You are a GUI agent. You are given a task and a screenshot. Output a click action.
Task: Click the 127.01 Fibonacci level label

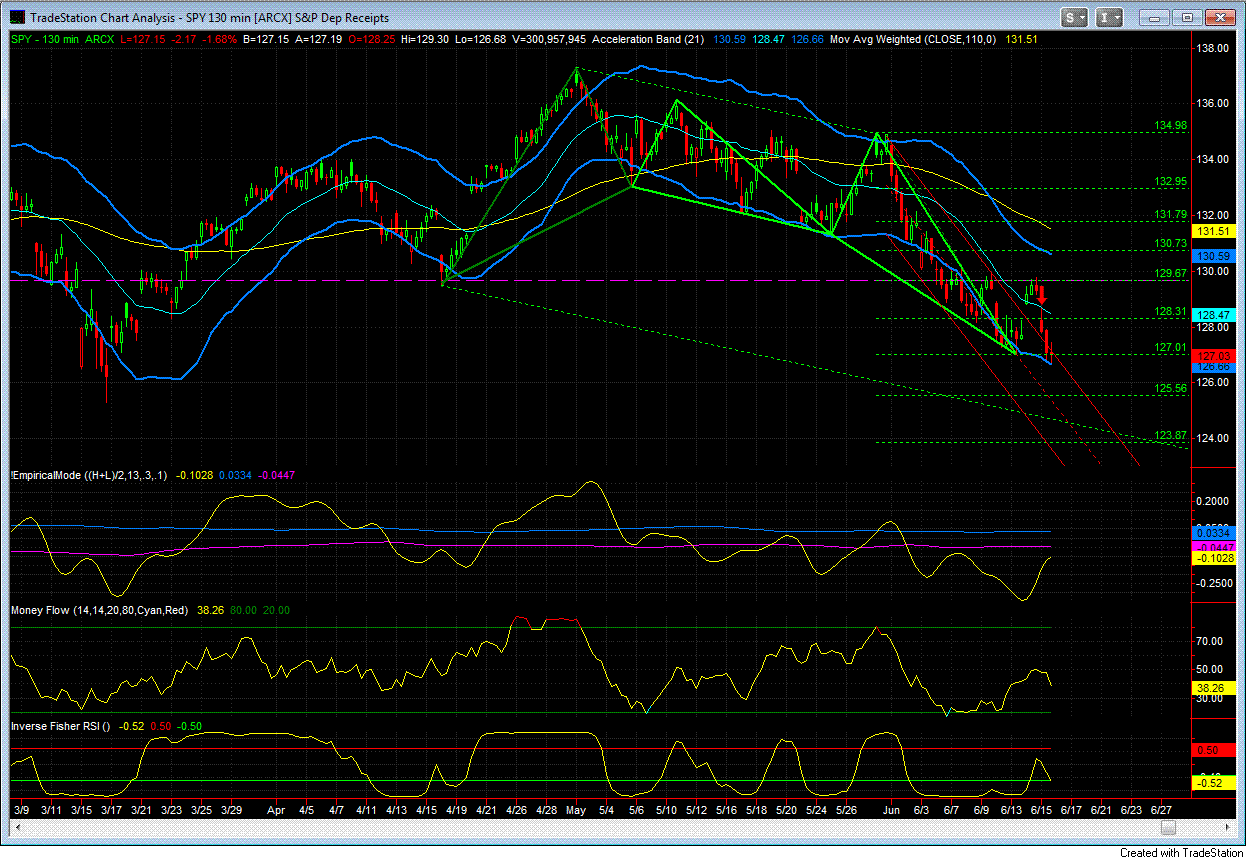click(x=1170, y=347)
